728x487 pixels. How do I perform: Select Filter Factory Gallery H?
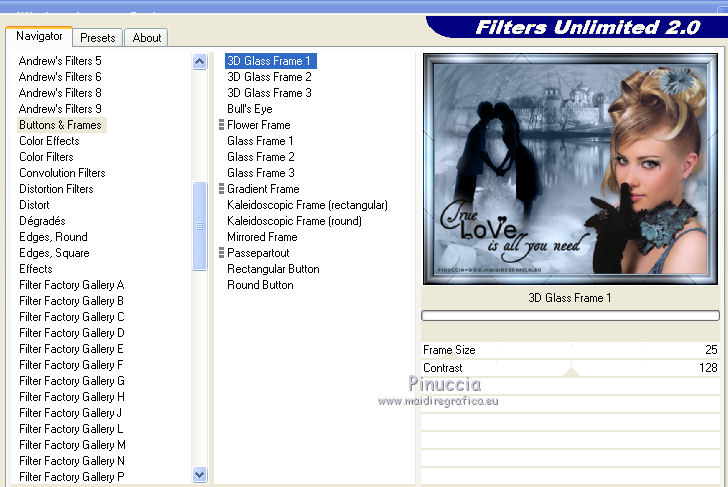point(72,397)
